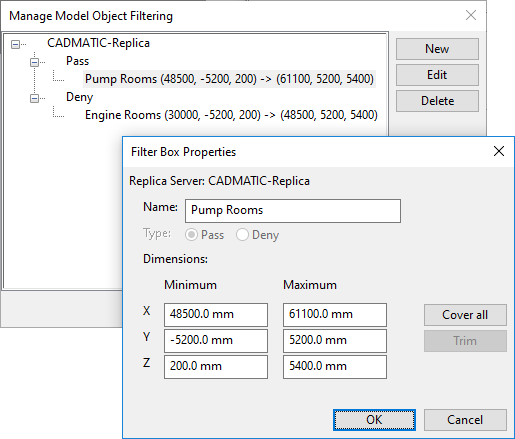This screenshot has width=515, height=439.
Task: Choose the Pass radio option
Action: (191, 235)
